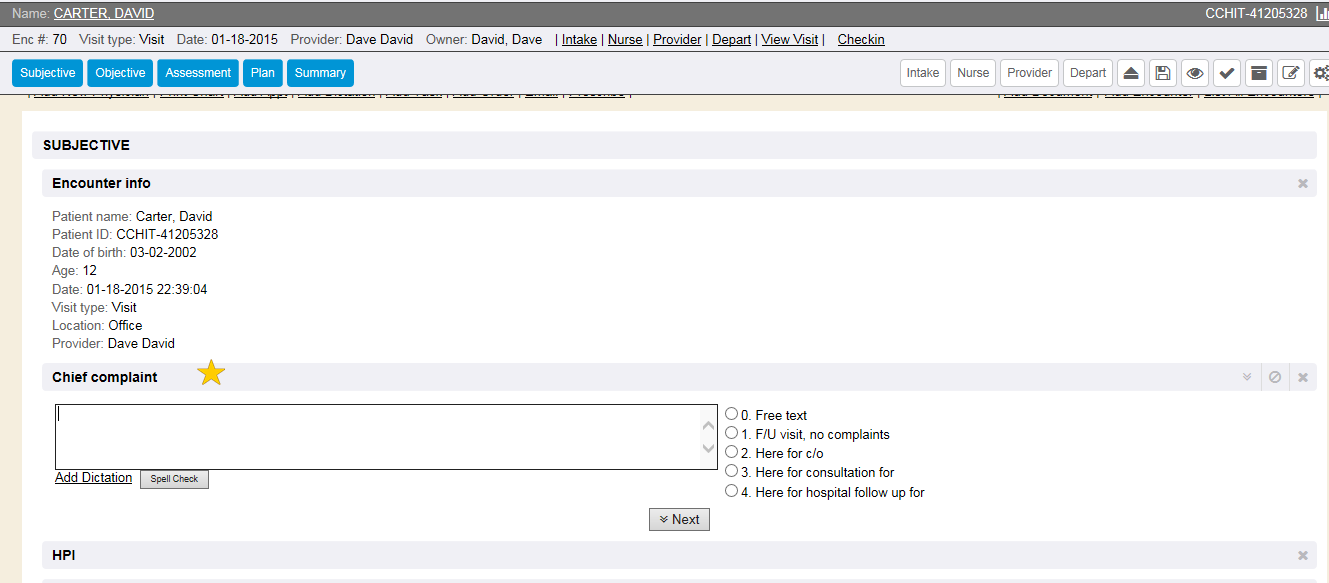1329x583 pixels.
Task: Click the Add Dictation link
Action: coord(93,478)
